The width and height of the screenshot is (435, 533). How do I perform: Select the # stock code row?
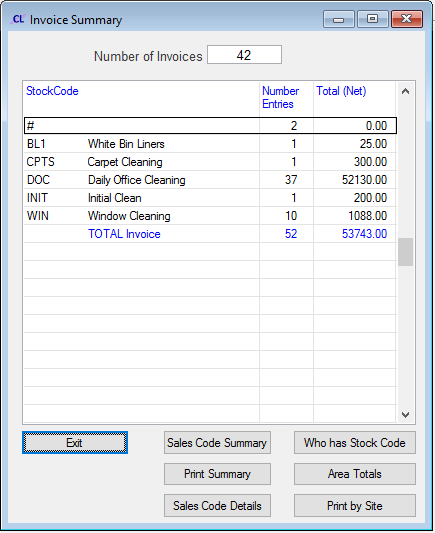coord(210,126)
